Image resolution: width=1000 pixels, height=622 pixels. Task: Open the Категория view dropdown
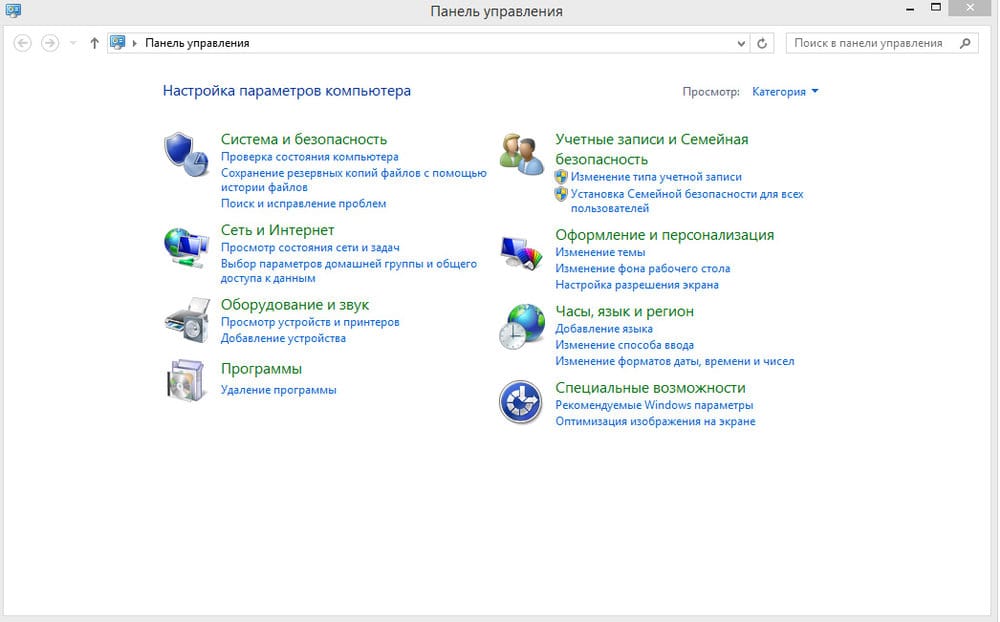785,91
